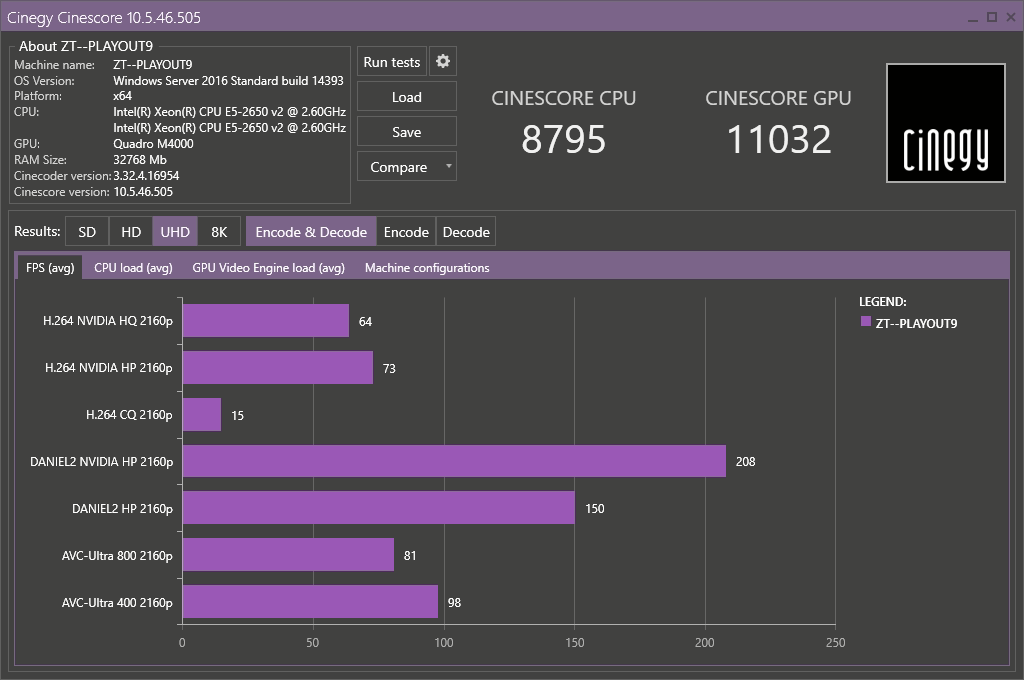Click the DANIEL2 NVIDIA HP 2160p axis label
Viewport: 1024px width, 680px height.
point(102,462)
